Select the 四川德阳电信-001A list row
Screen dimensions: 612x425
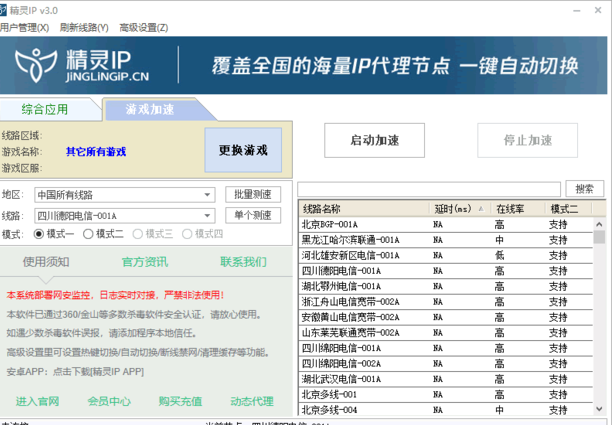[x=445, y=271]
